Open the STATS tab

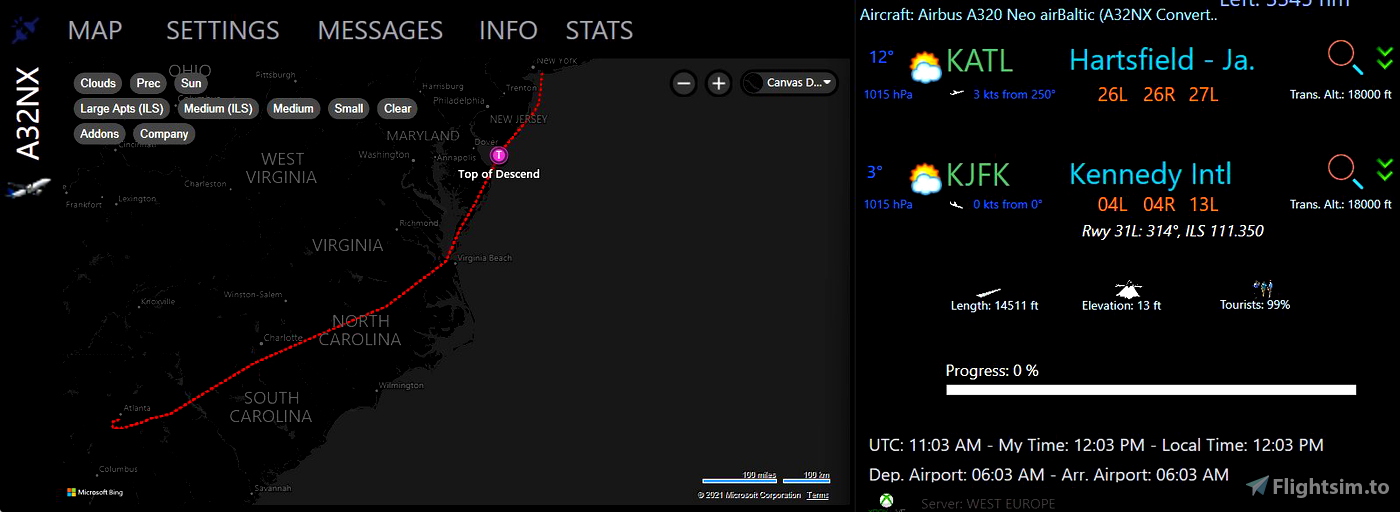click(599, 30)
